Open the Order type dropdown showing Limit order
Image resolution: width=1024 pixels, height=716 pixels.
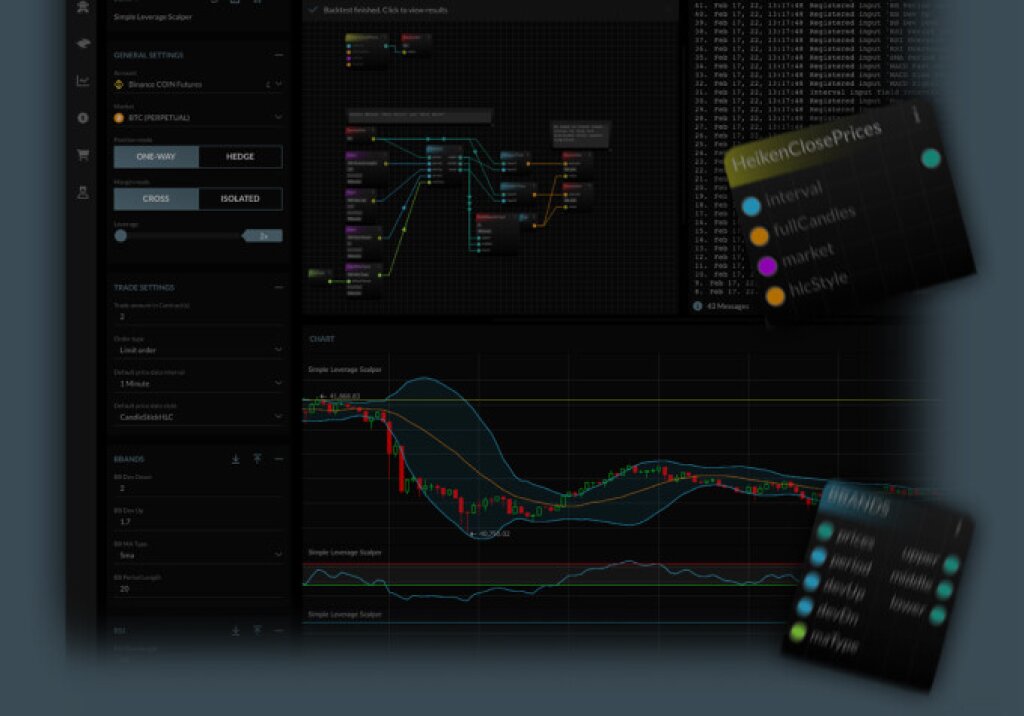(197, 351)
